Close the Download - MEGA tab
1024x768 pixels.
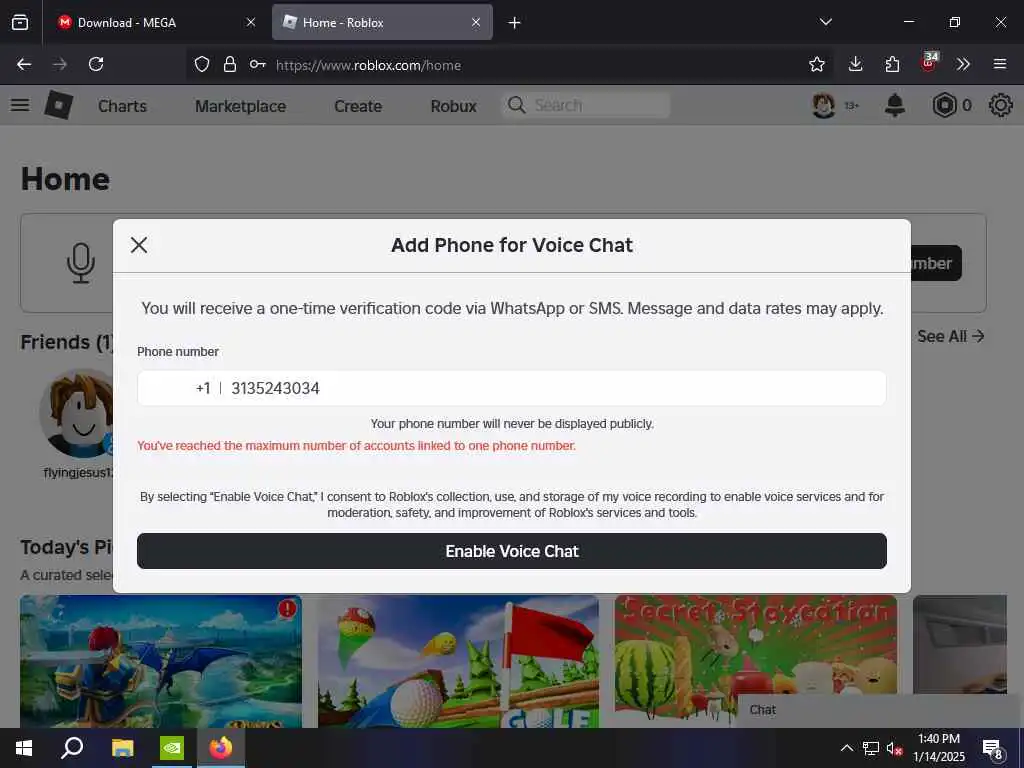click(x=251, y=22)
